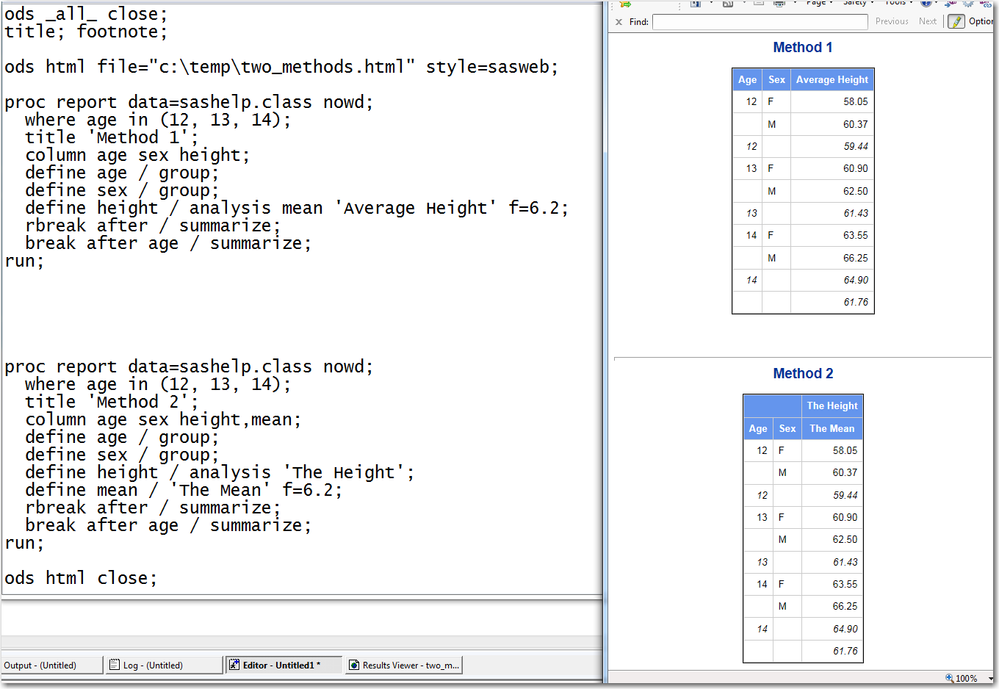The image size is (999, 689).
Task: Click into the Find text box
Action: [x=759, y=22]
